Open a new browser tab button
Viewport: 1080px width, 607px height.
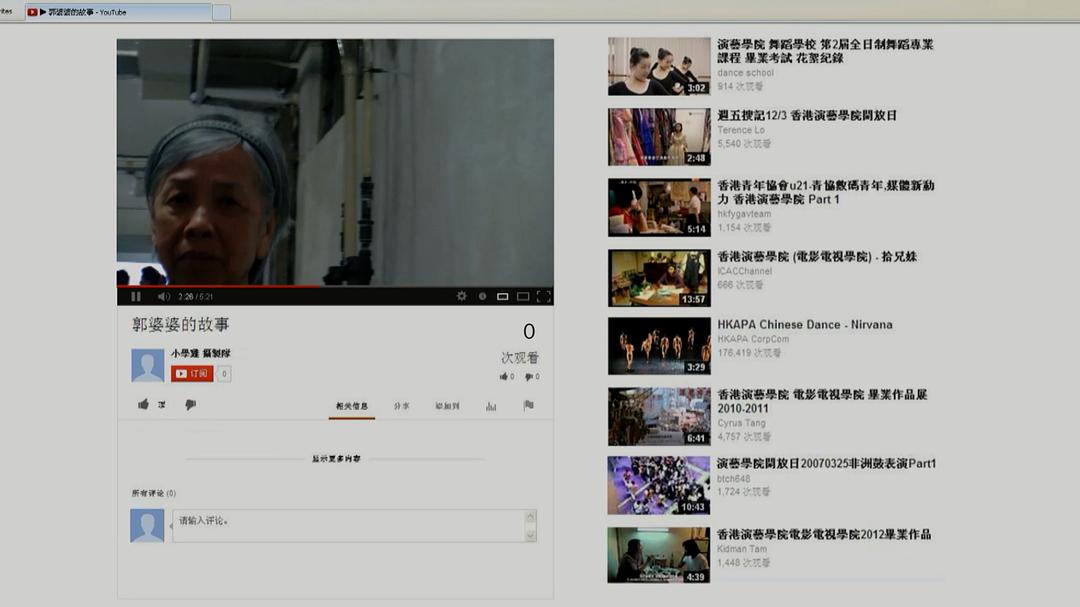click(221, 12)
